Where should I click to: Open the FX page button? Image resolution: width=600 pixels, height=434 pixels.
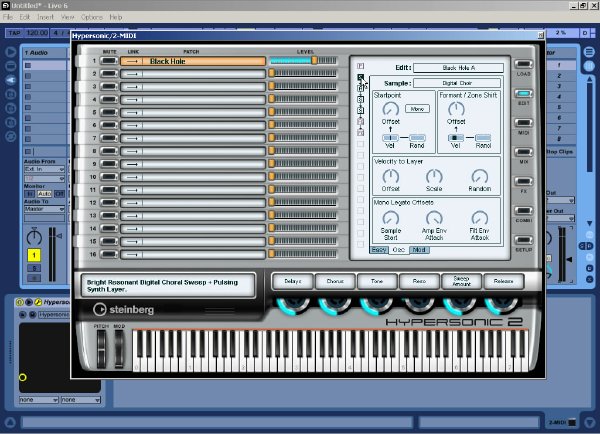coord(523,181)
